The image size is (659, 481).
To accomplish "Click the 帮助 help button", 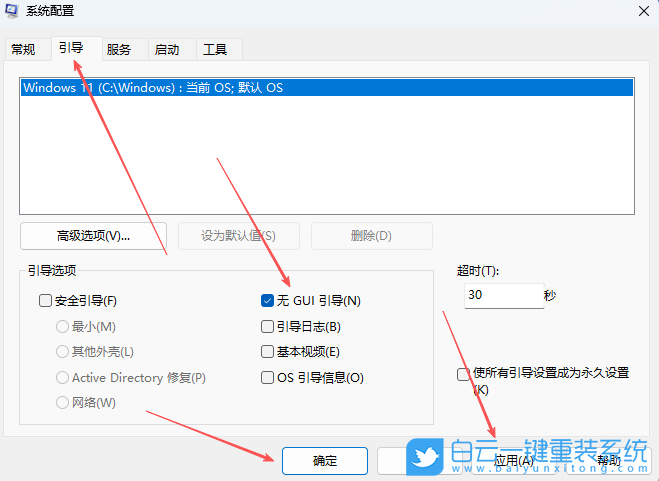I will (609, 461).
